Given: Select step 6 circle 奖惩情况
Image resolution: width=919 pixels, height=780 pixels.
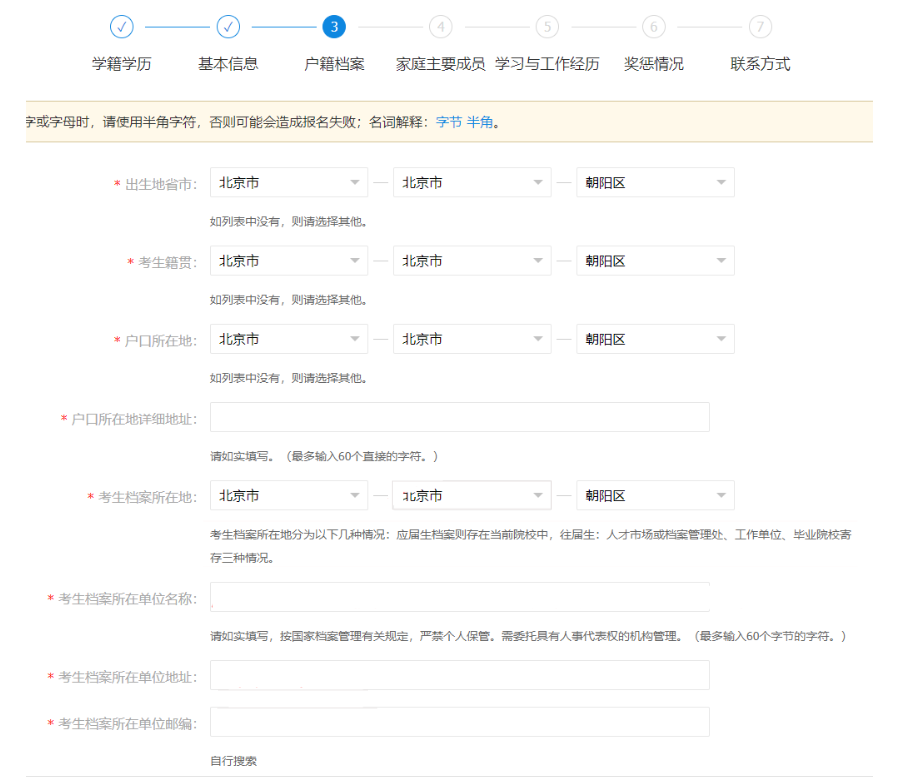Looking at the screenshot, I should (653, 27).
